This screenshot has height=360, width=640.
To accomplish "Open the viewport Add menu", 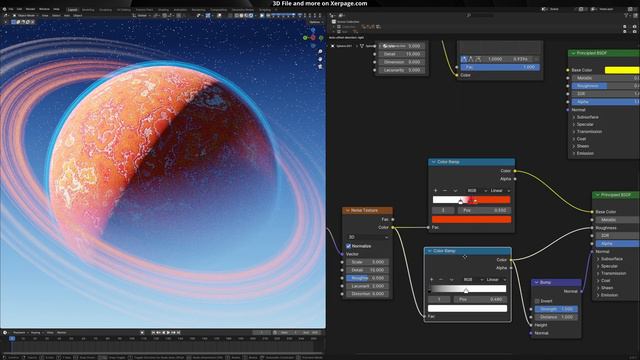I will tap(67, 16).
